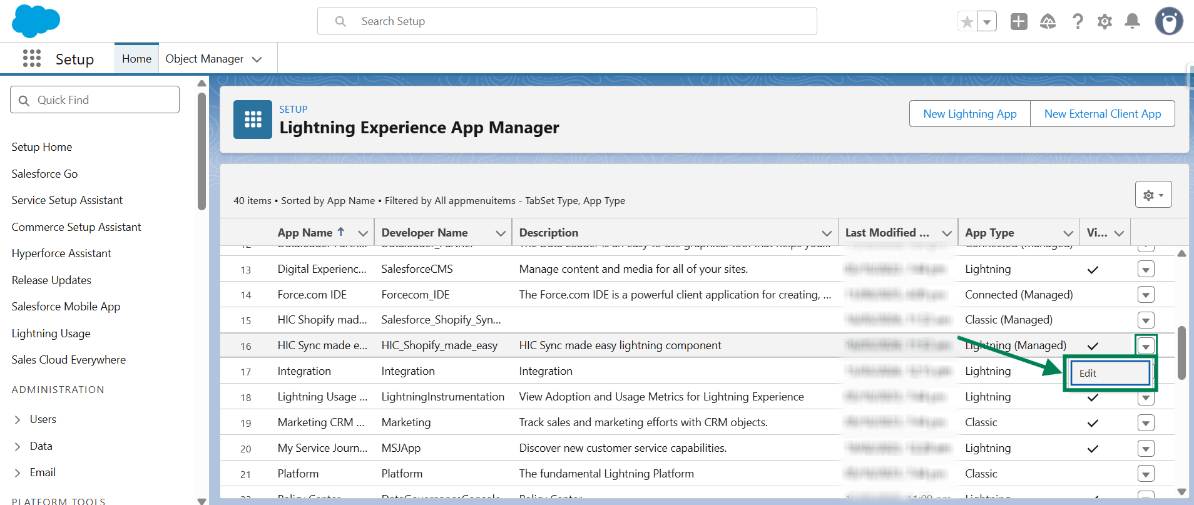Click the global actions plus icon
Viewport: 1194px width, 505px height.
1019,22
